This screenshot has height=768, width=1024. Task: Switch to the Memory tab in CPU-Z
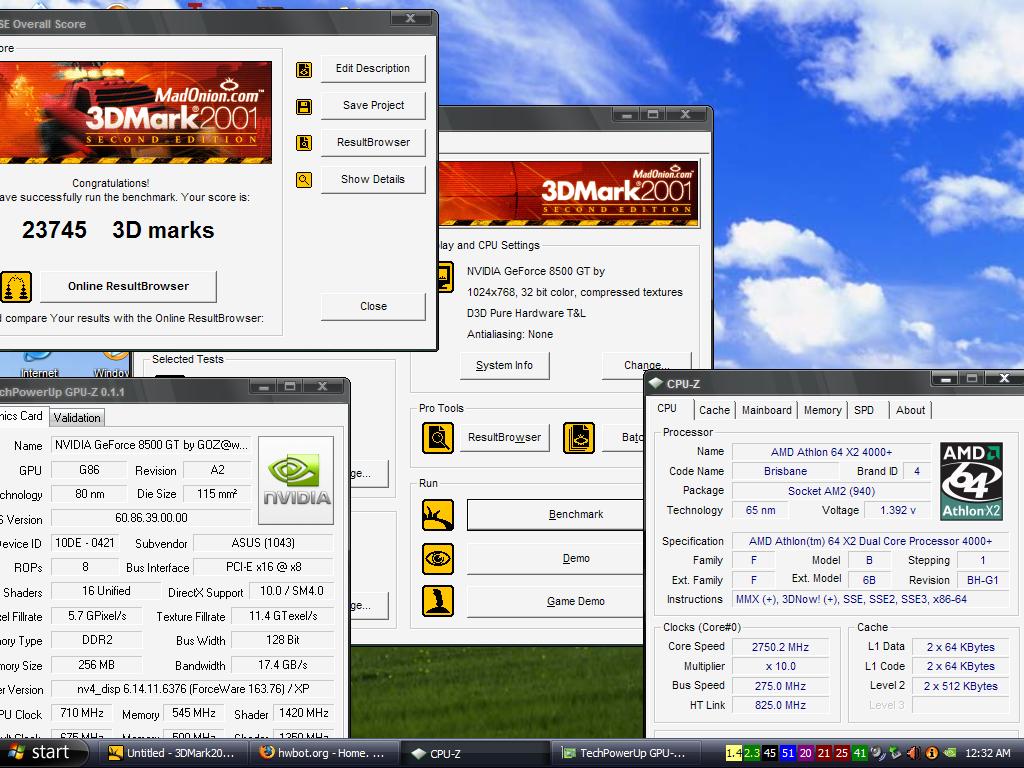pos(822,410)
